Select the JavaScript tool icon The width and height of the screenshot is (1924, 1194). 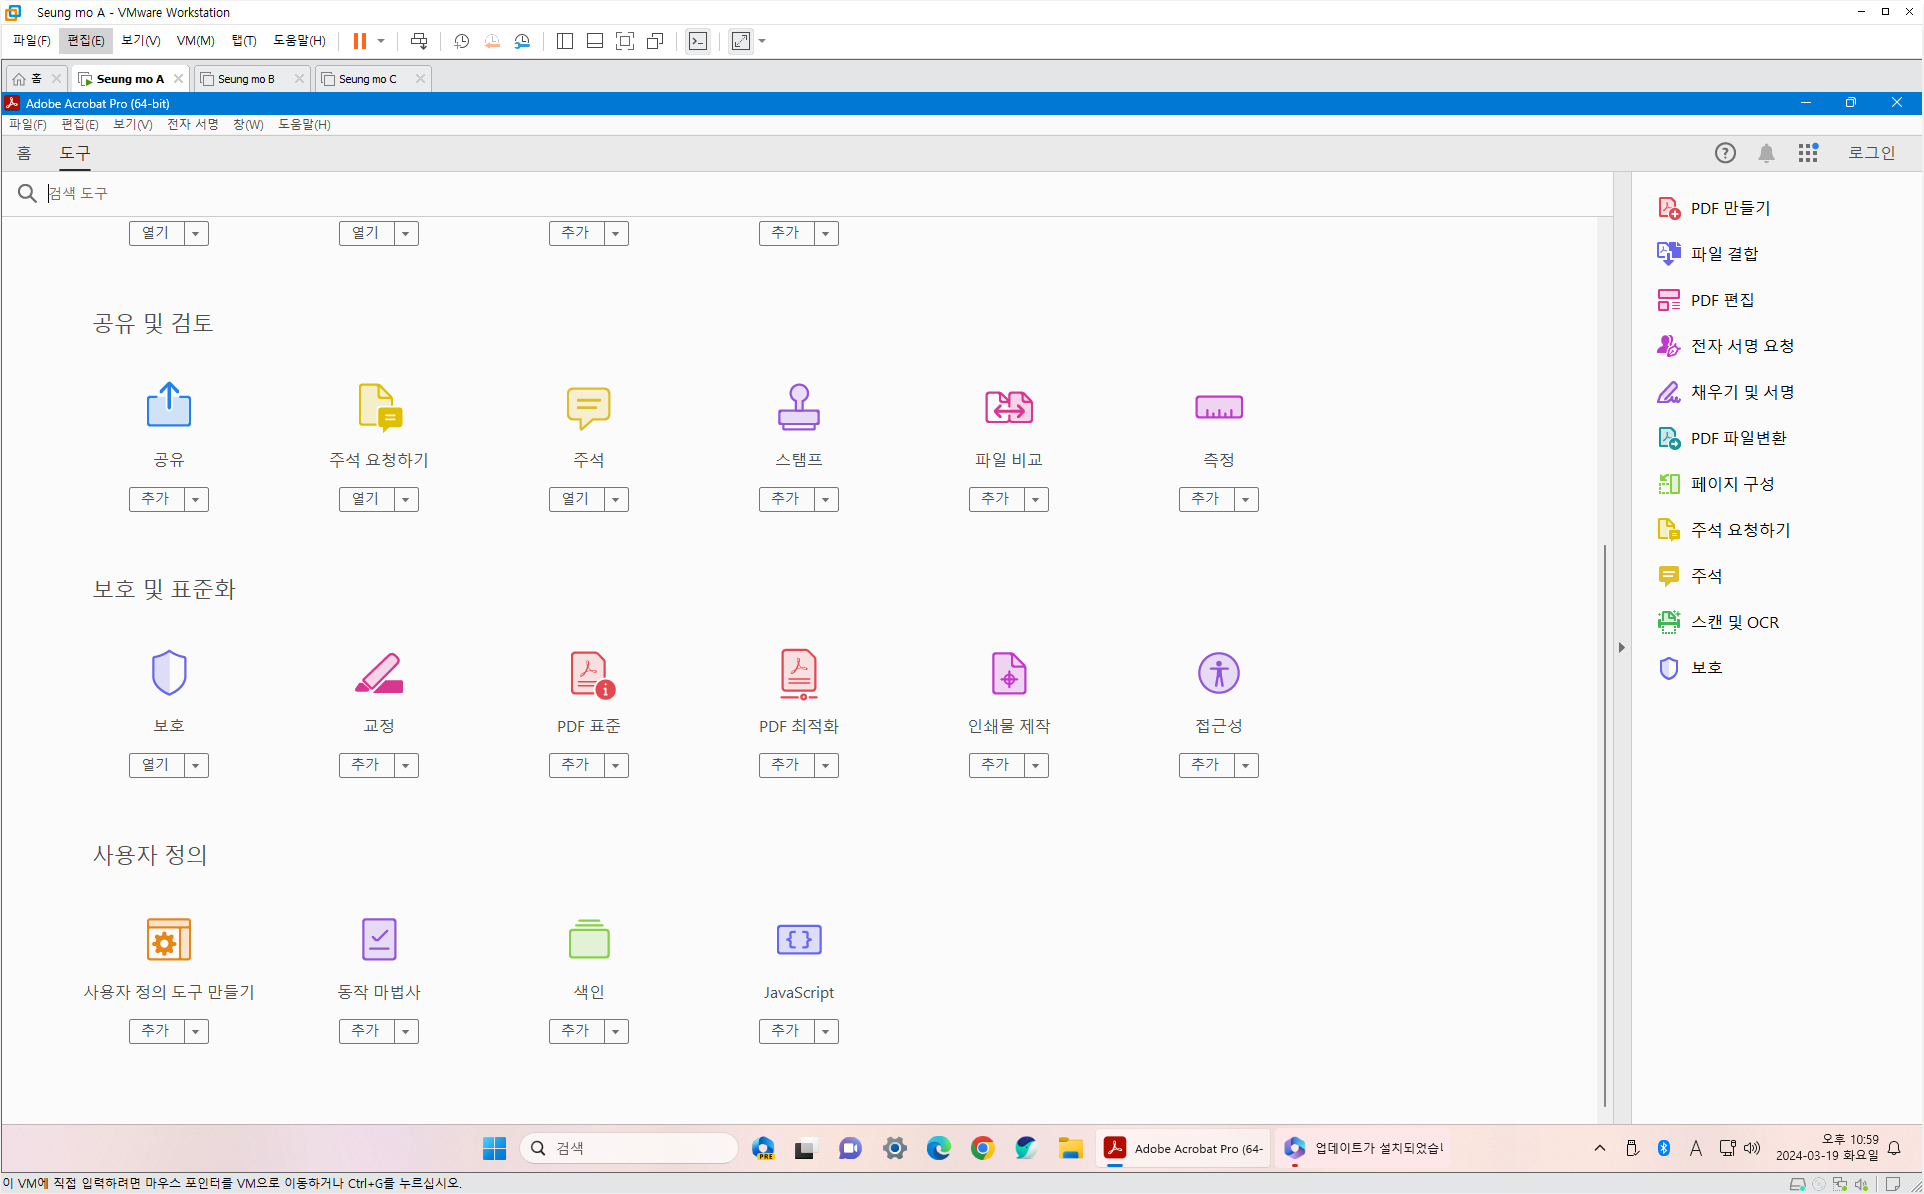coord(798,939)
